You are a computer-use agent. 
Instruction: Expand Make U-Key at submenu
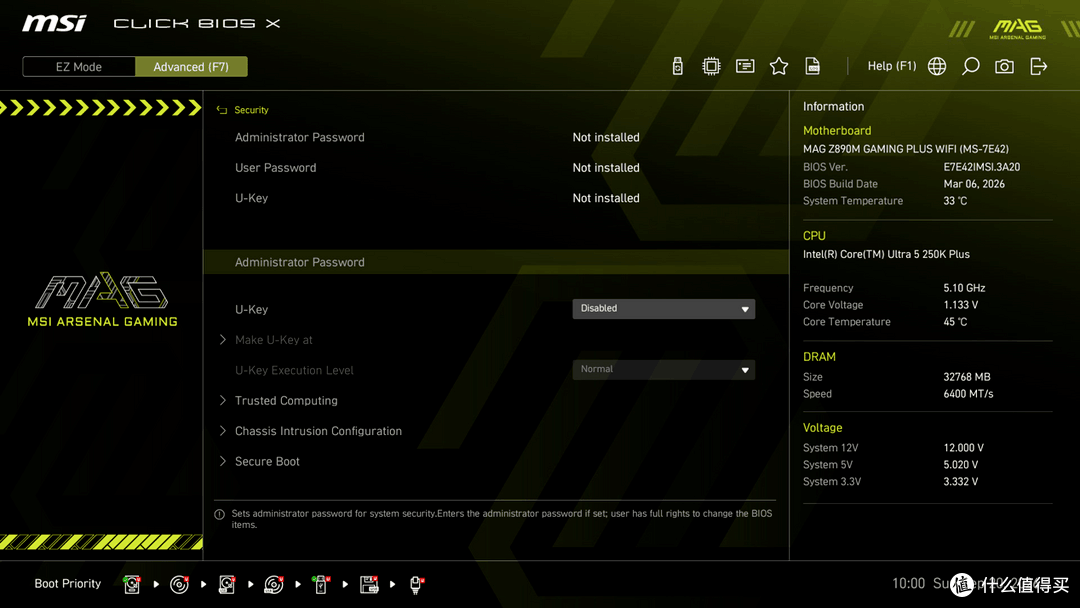pyautogui.click(x=273, y=339)
